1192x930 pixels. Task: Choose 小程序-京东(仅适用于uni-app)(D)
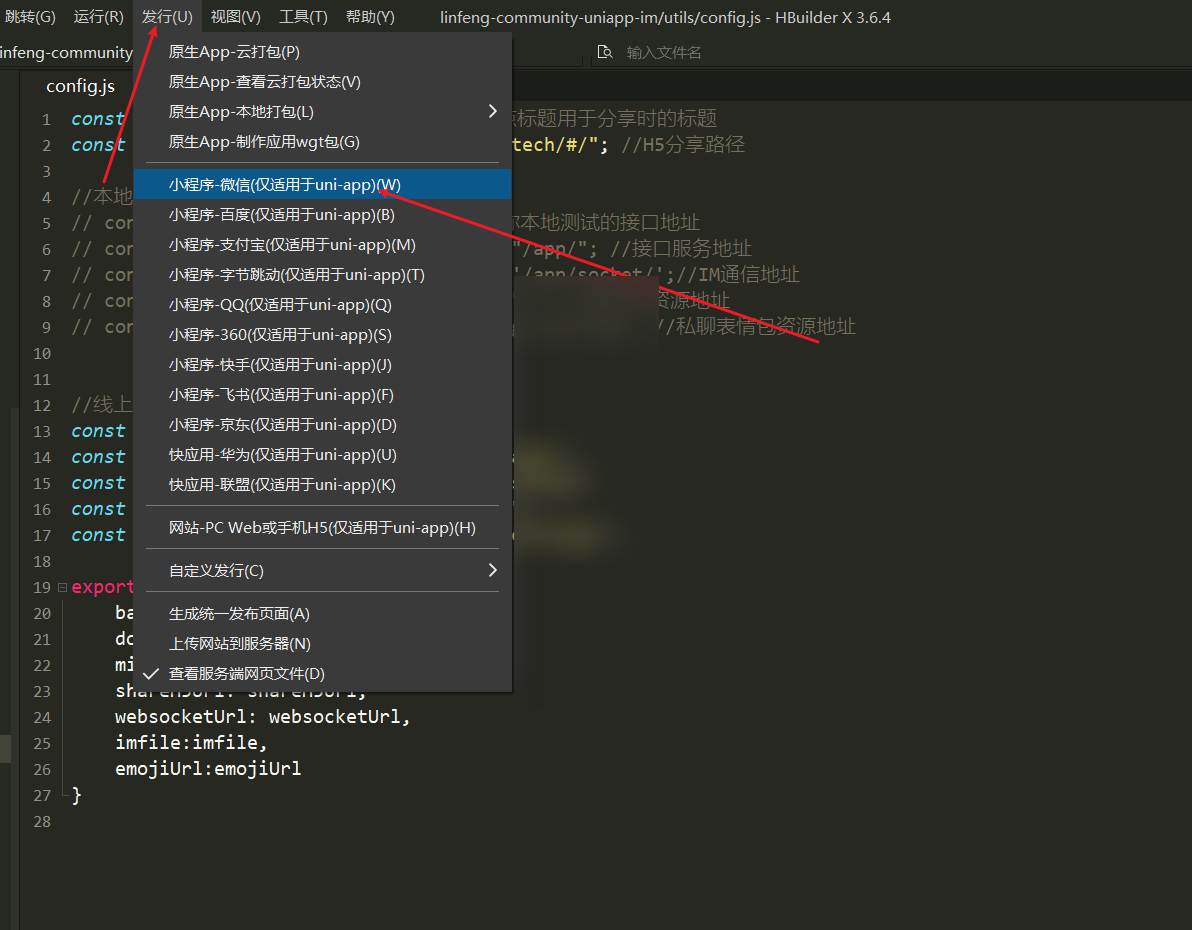322,424
